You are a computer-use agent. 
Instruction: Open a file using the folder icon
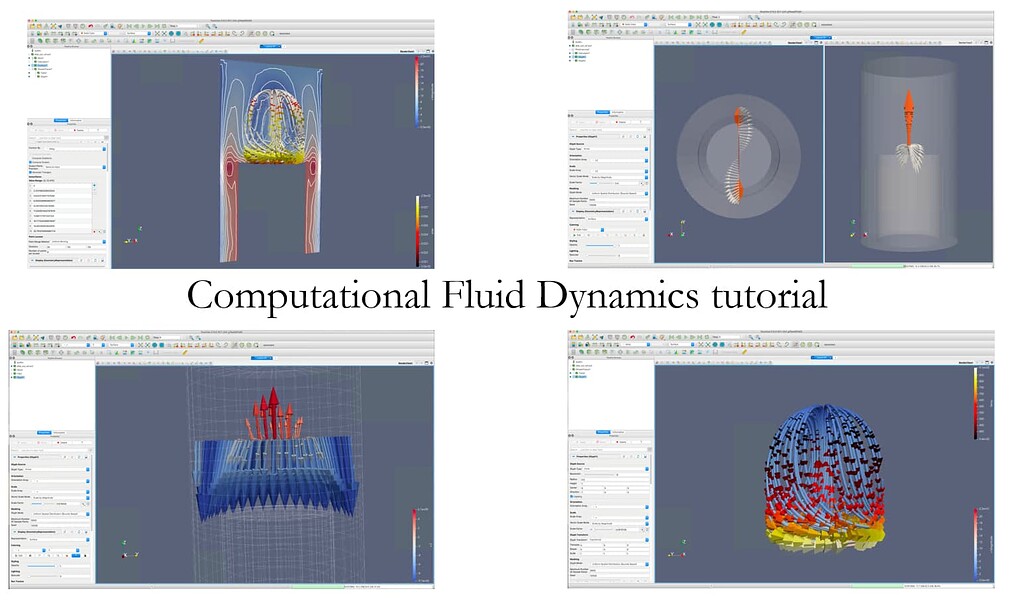[x=31, y=26]
